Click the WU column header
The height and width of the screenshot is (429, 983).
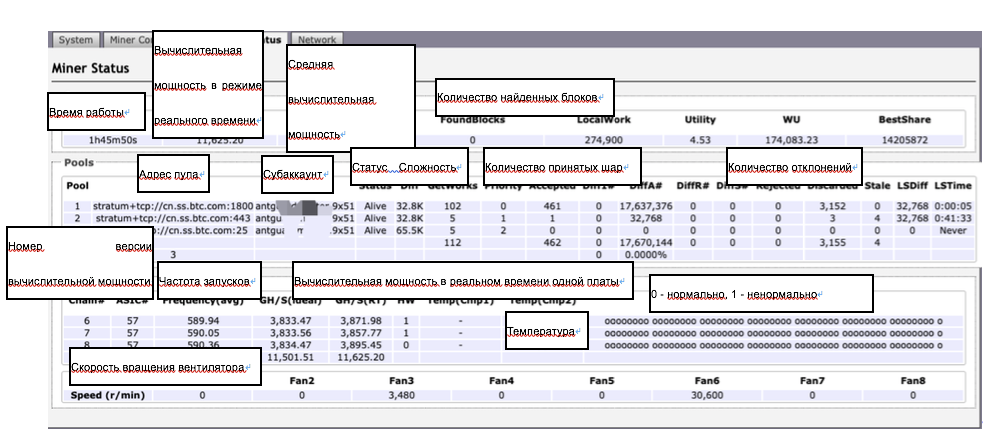[791, 119]
